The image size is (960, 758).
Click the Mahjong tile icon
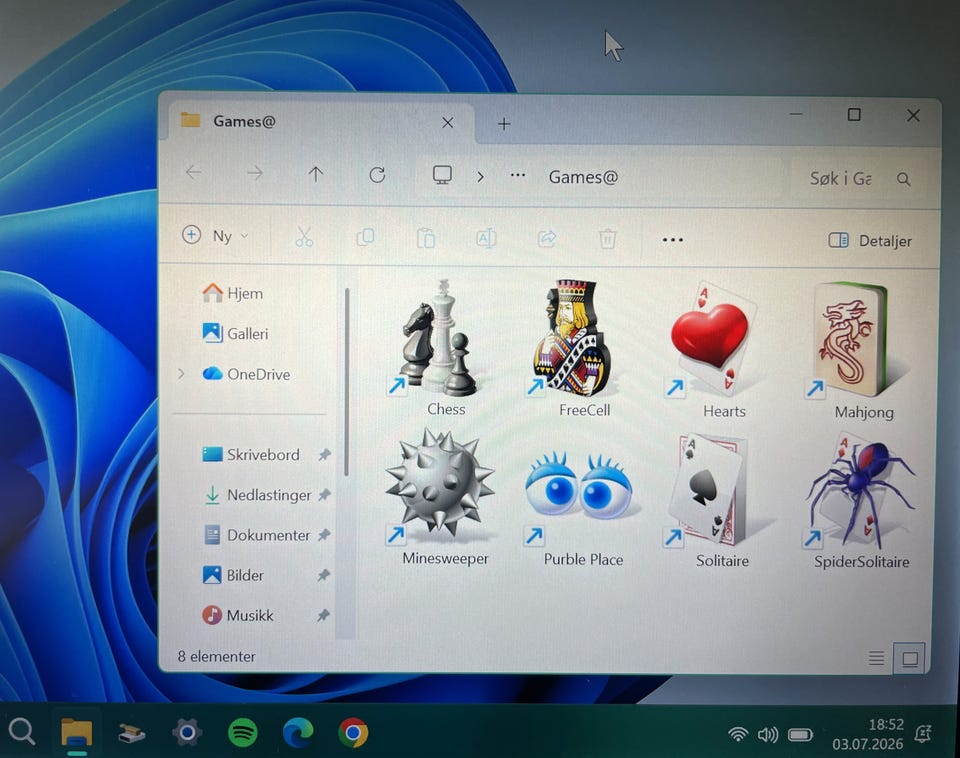click(853, 340)
